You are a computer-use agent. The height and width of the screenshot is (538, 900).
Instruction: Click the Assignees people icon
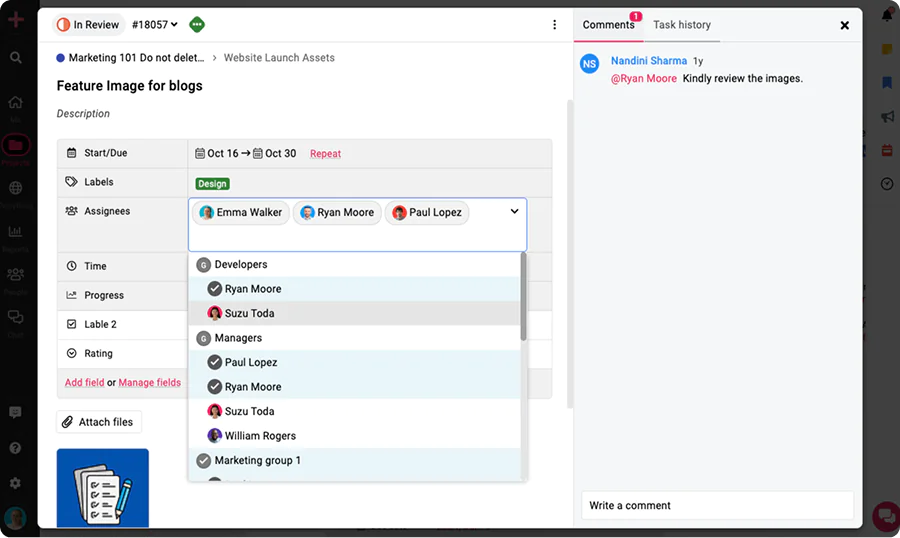(71, 211)
